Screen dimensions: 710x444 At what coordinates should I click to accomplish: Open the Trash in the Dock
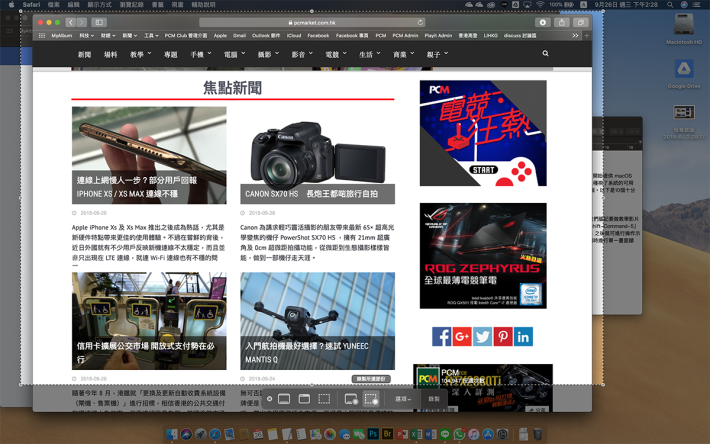[537, 434]
